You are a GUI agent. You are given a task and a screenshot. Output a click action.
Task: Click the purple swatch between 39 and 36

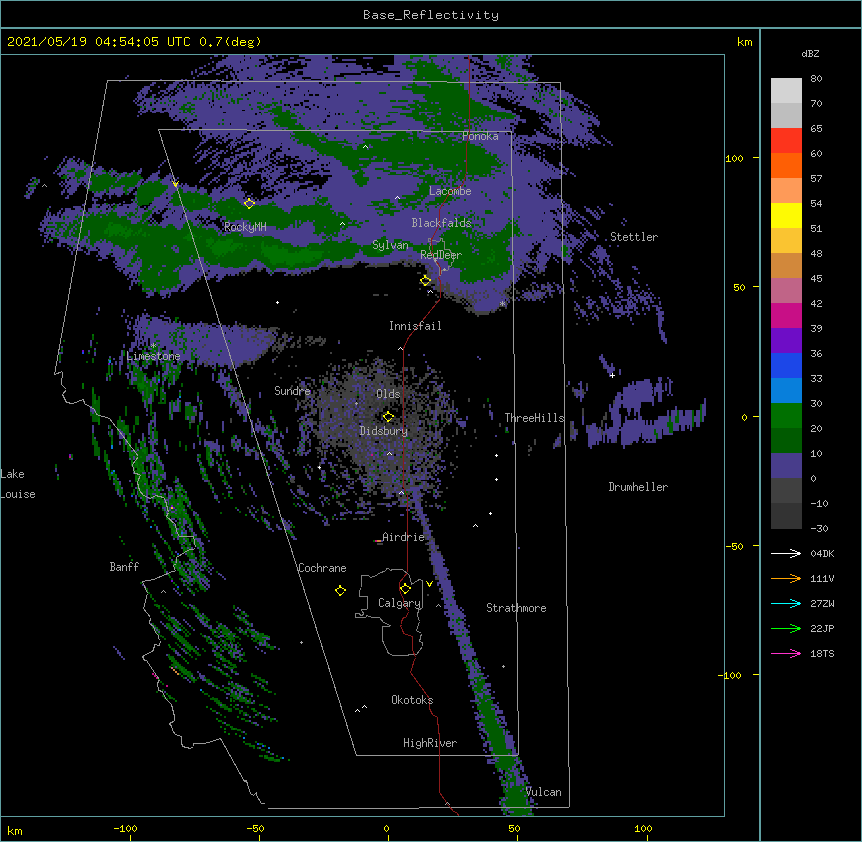(x=786, y=341)
